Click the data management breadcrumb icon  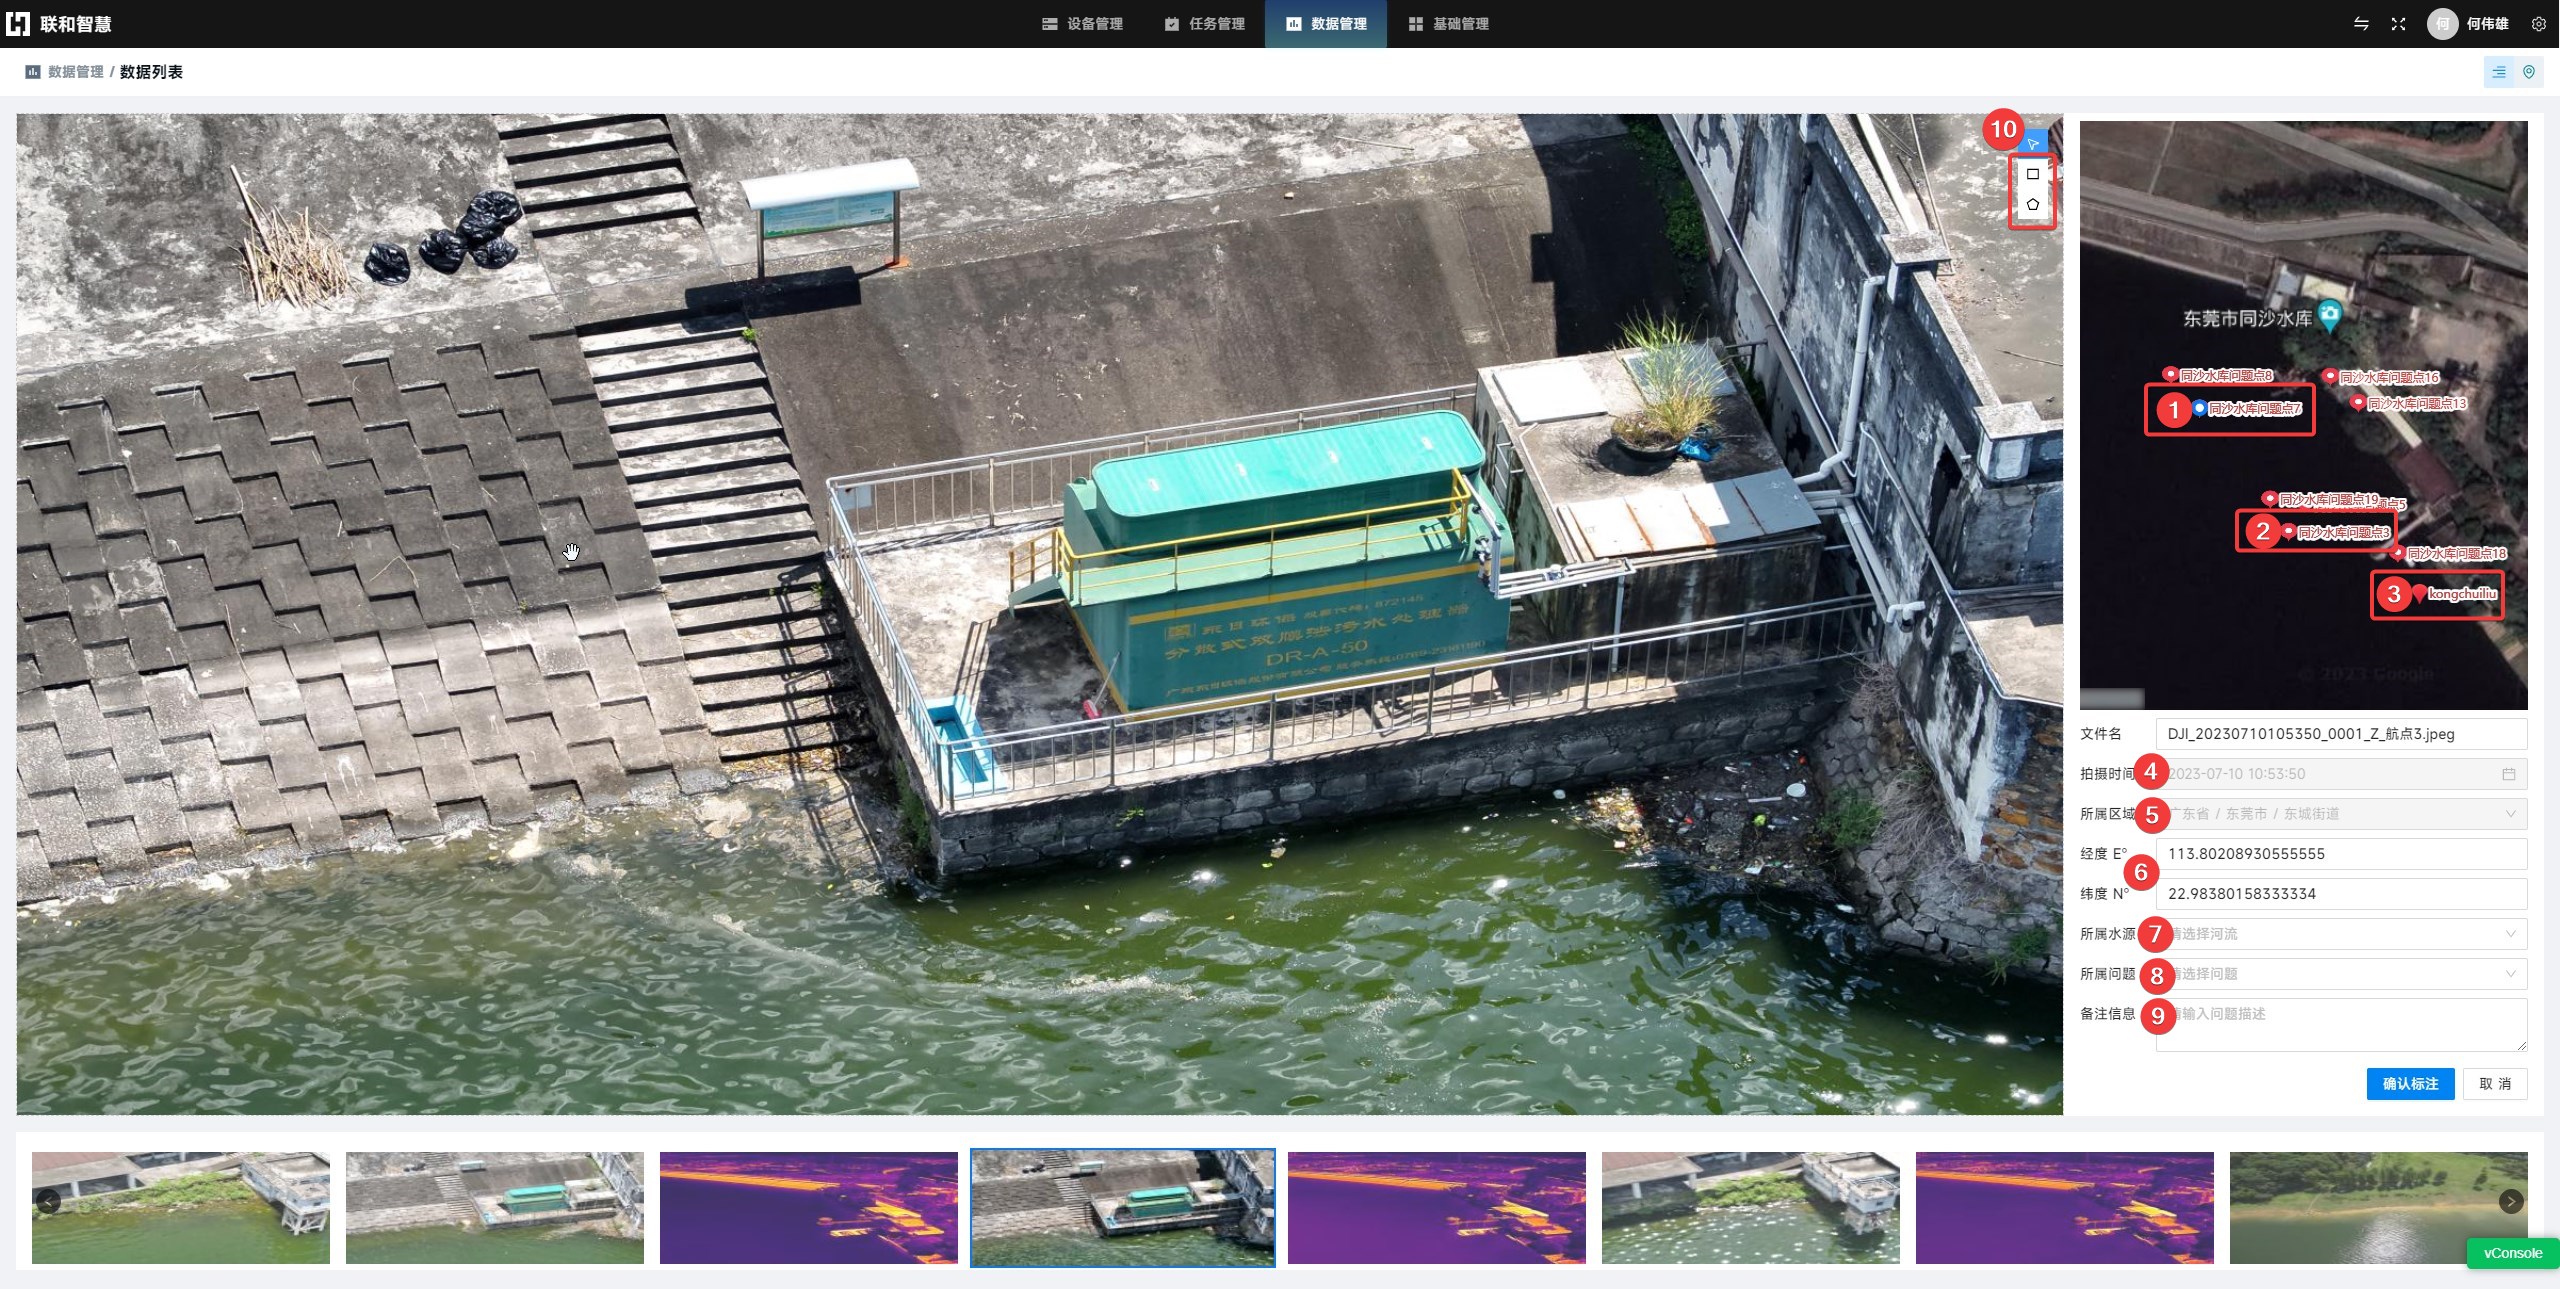tap(33, 72)
